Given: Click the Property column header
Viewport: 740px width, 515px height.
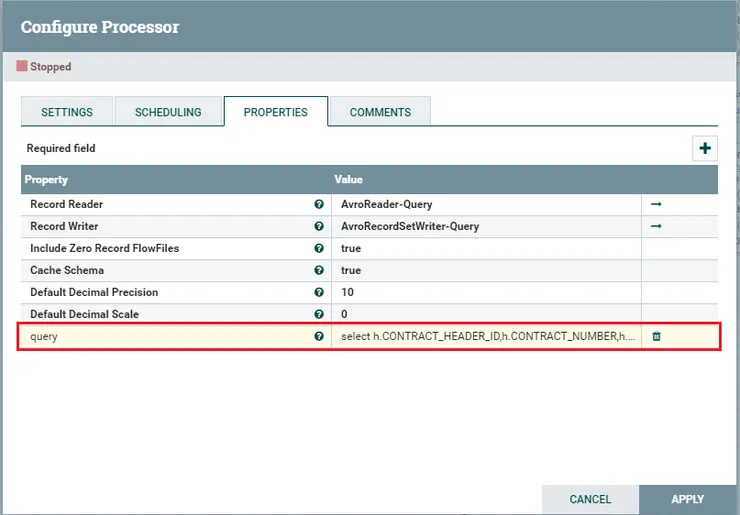Looking at the screenshot, I should pos(46,179).
